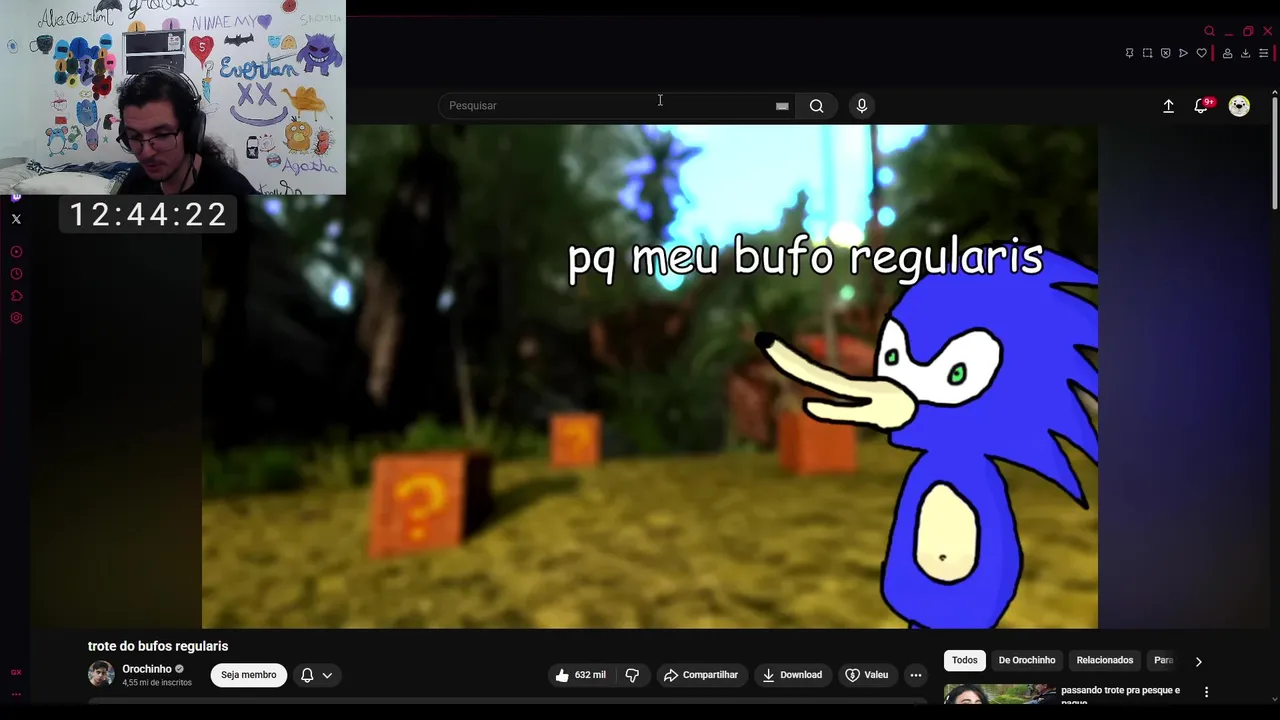The height and width of the screenshot is (720, 1280).
Task: Dislike the video with thumbs-down button
Action: click(x=632, y=675)
